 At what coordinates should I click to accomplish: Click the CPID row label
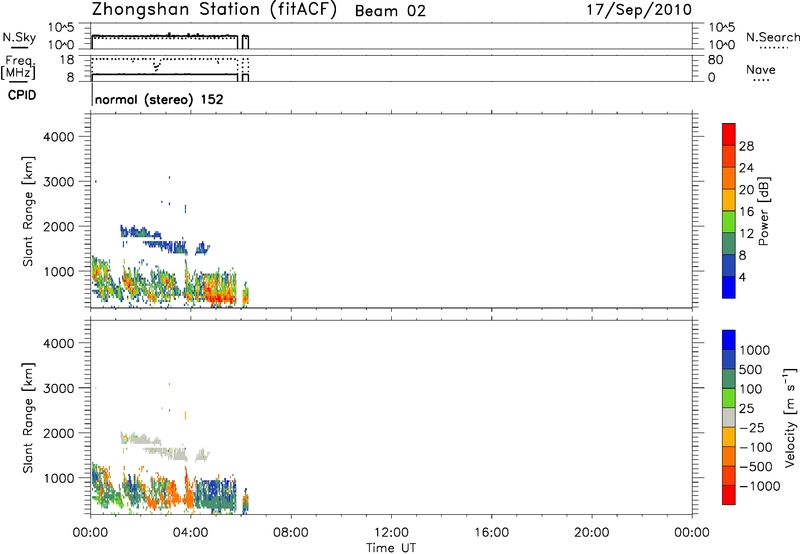click(22, 95)
